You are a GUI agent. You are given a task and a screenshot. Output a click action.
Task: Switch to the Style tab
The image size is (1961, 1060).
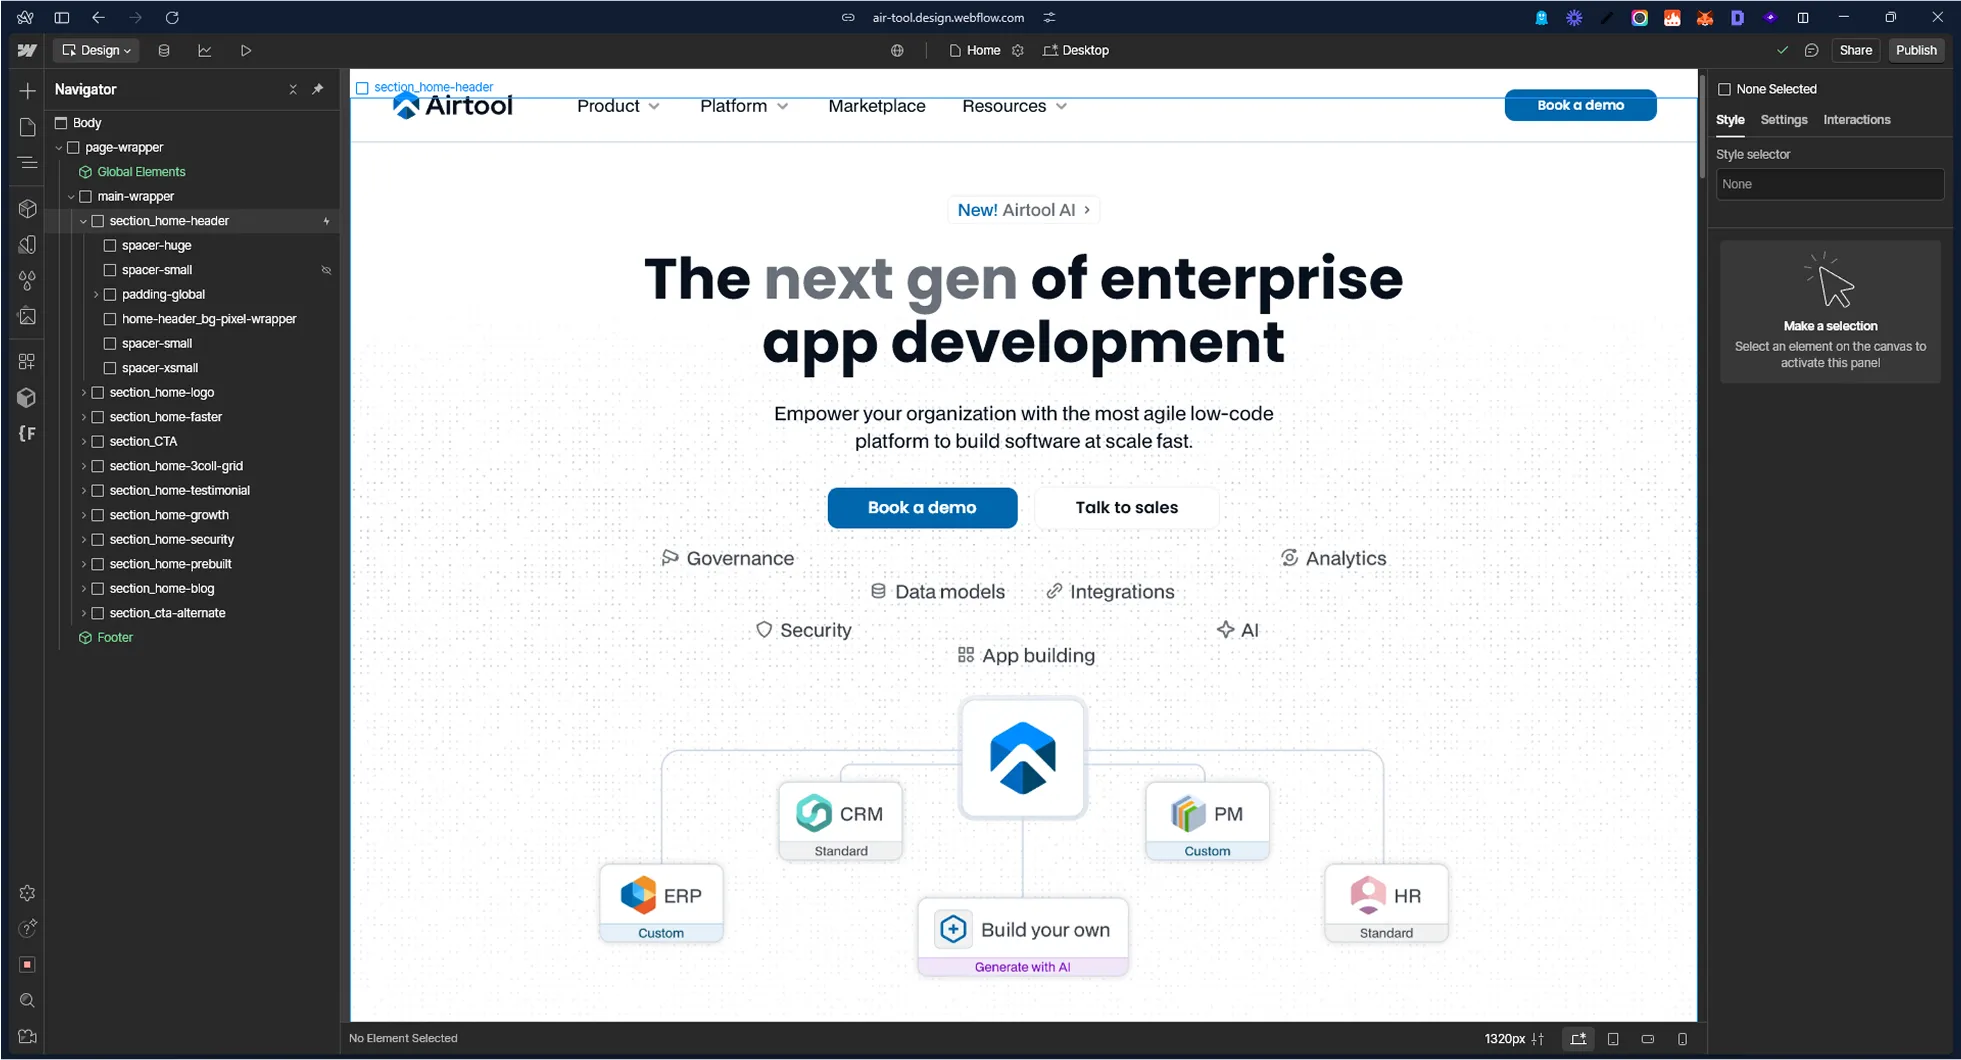pyautogui.click(x=1730, y=120)
